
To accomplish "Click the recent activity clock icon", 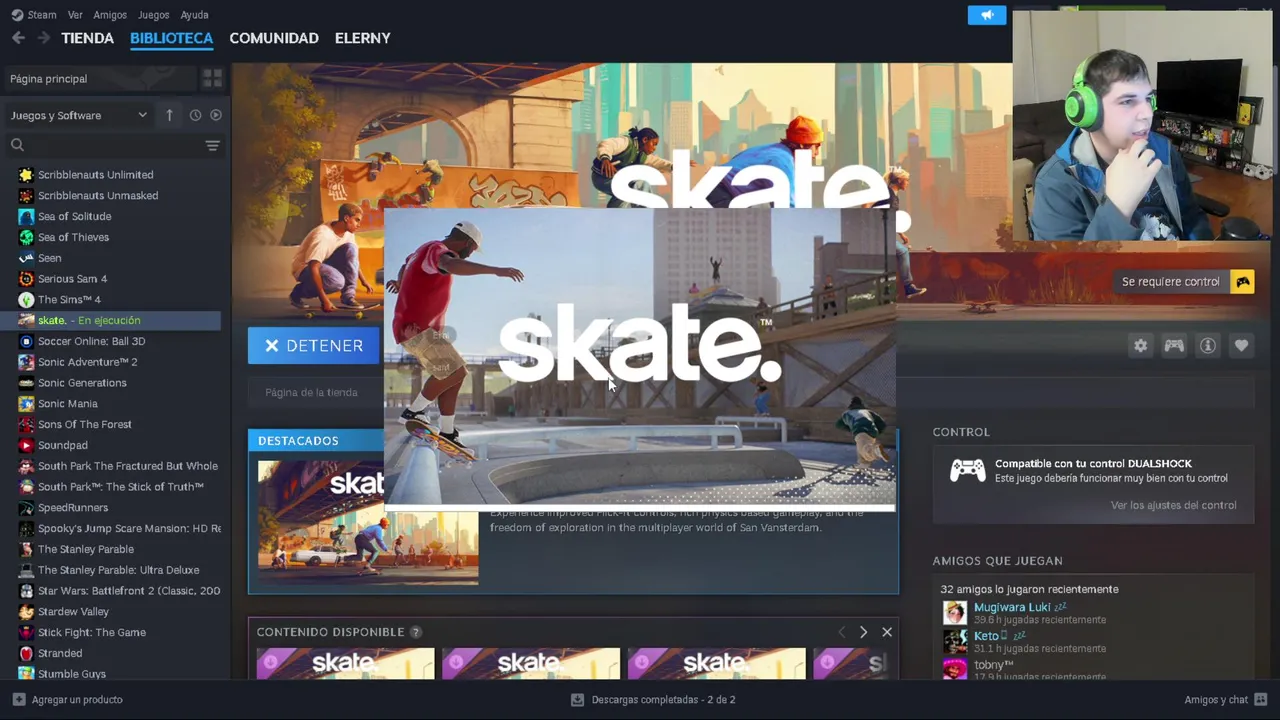I will pyautogui.click(x=195, y=116).
